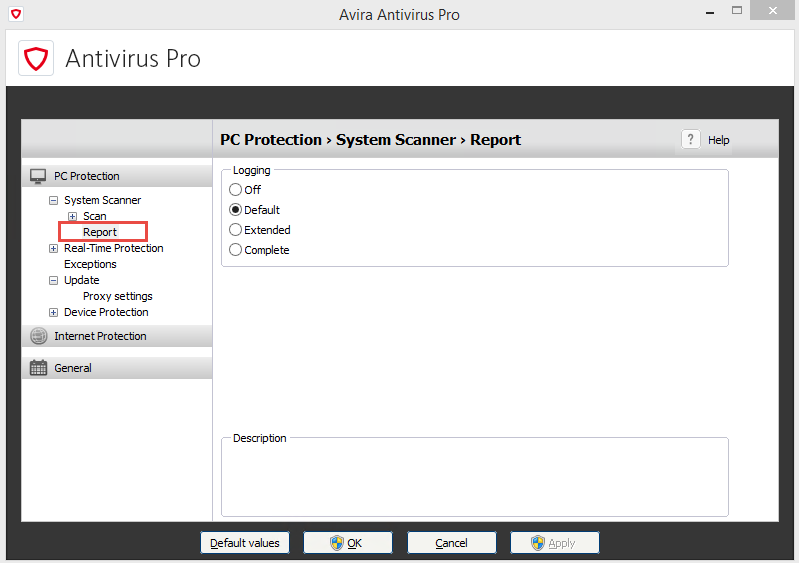Select Exceptions in the tree

coord(90,264)
